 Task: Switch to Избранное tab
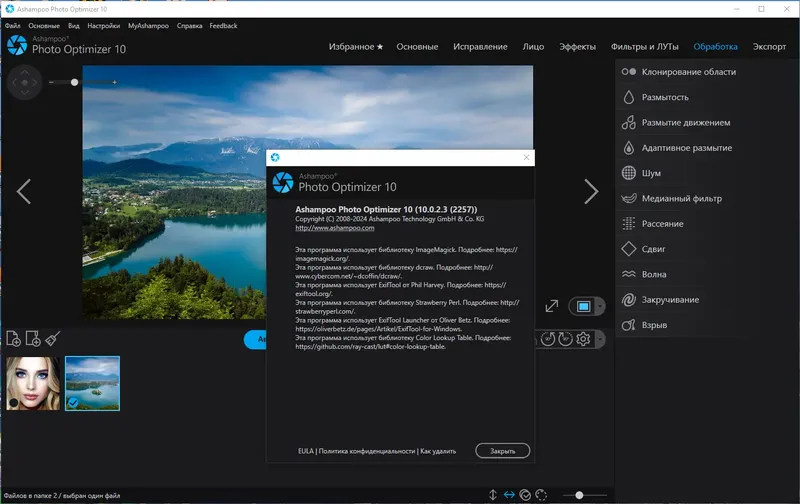355,46
